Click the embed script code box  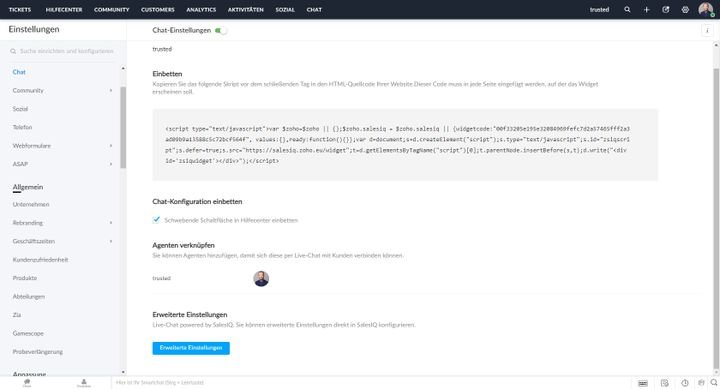click(405, 145)
